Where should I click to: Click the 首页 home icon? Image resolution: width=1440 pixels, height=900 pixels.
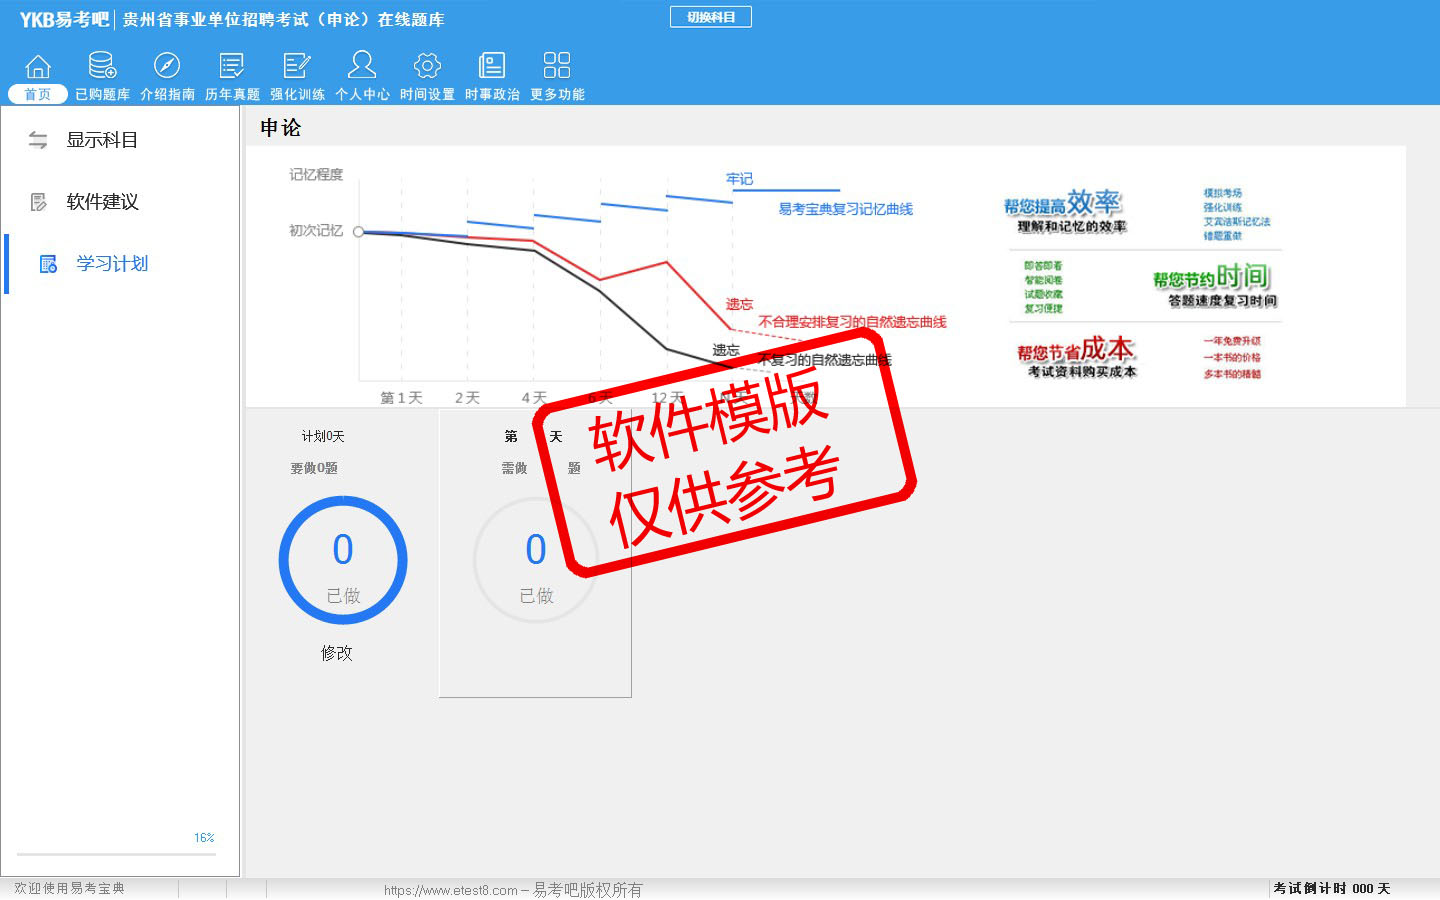coord(38,67)
